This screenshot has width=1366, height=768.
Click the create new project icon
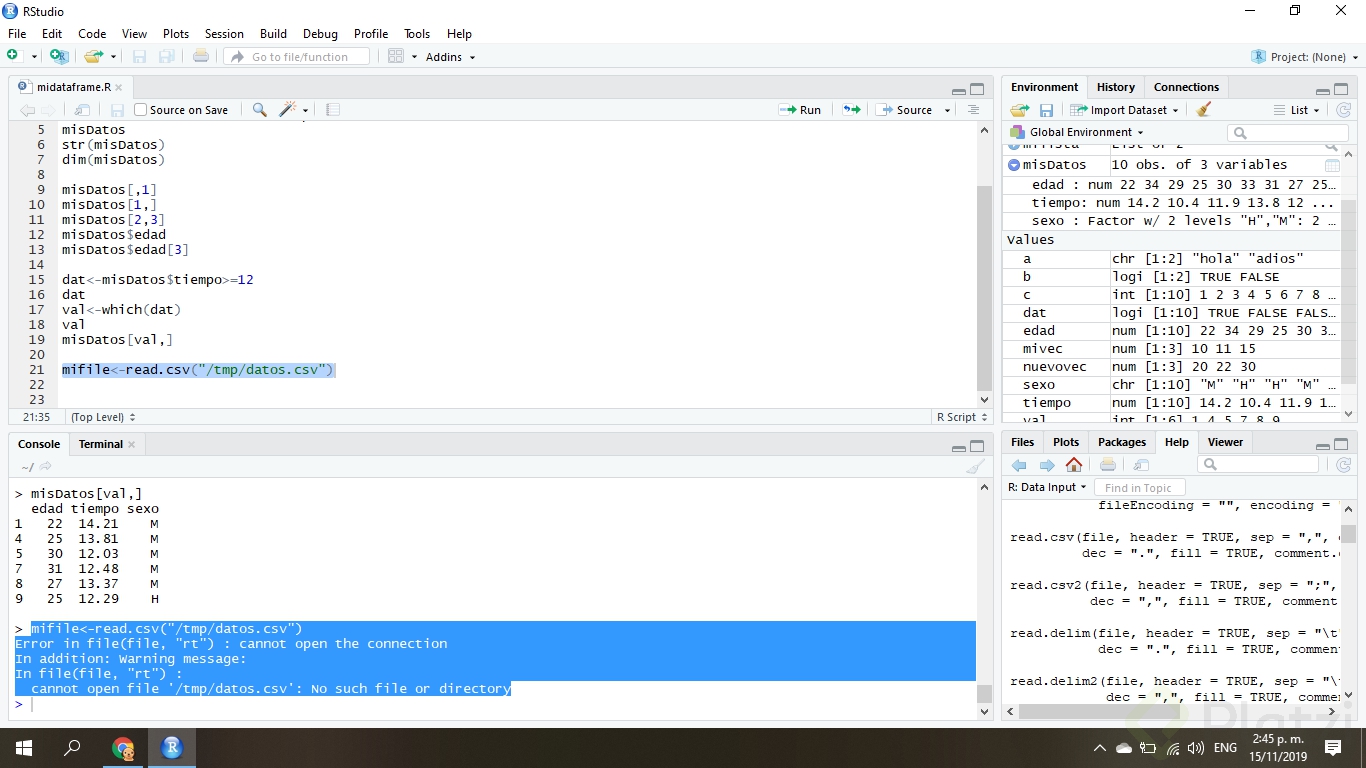(58, 57)
